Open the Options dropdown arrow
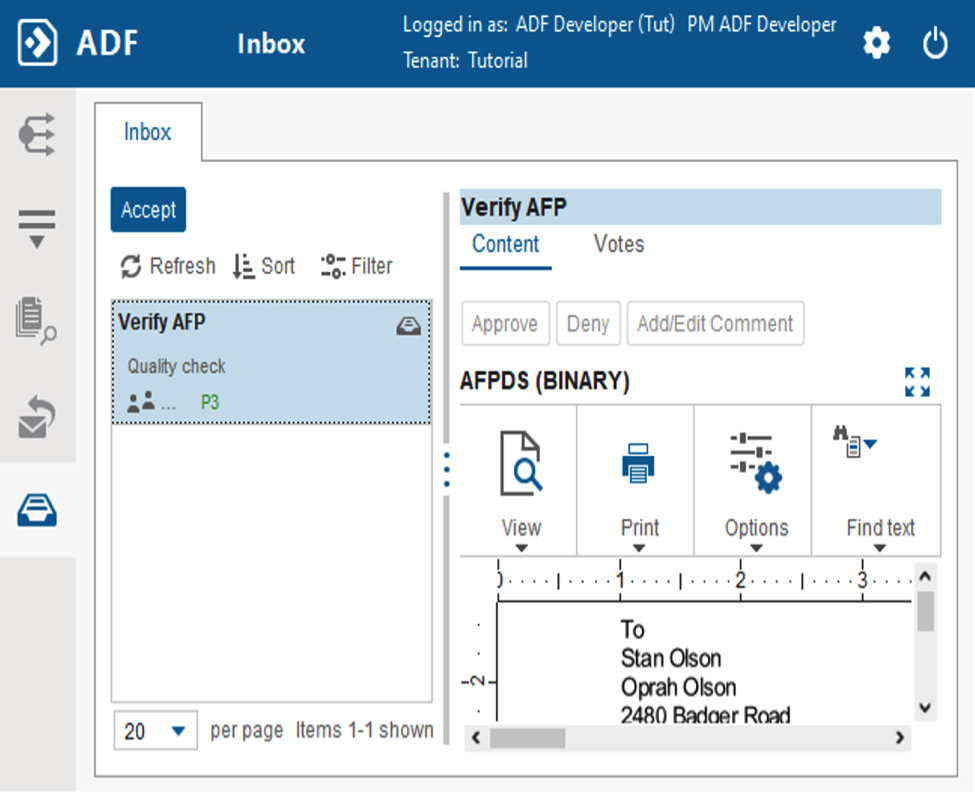This screenshot has width=975, height=797. (756, 548)
